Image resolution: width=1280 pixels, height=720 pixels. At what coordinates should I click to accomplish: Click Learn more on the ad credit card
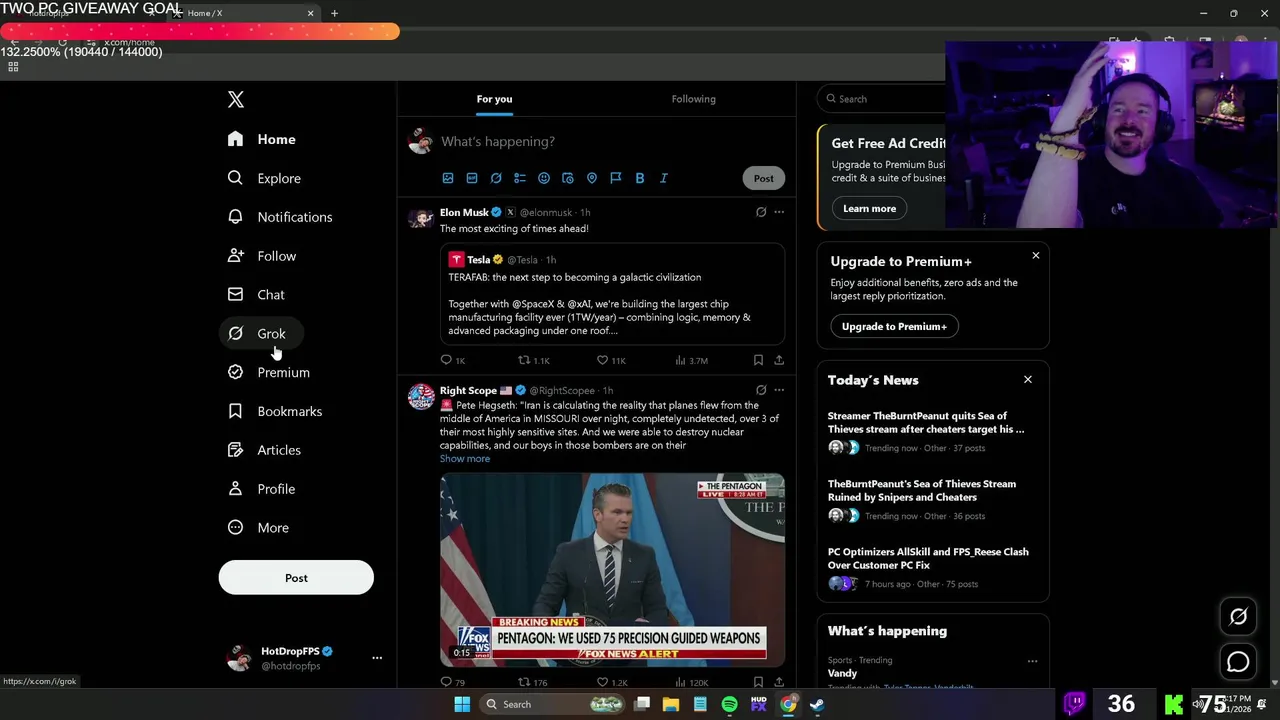[x=869, y=208]
